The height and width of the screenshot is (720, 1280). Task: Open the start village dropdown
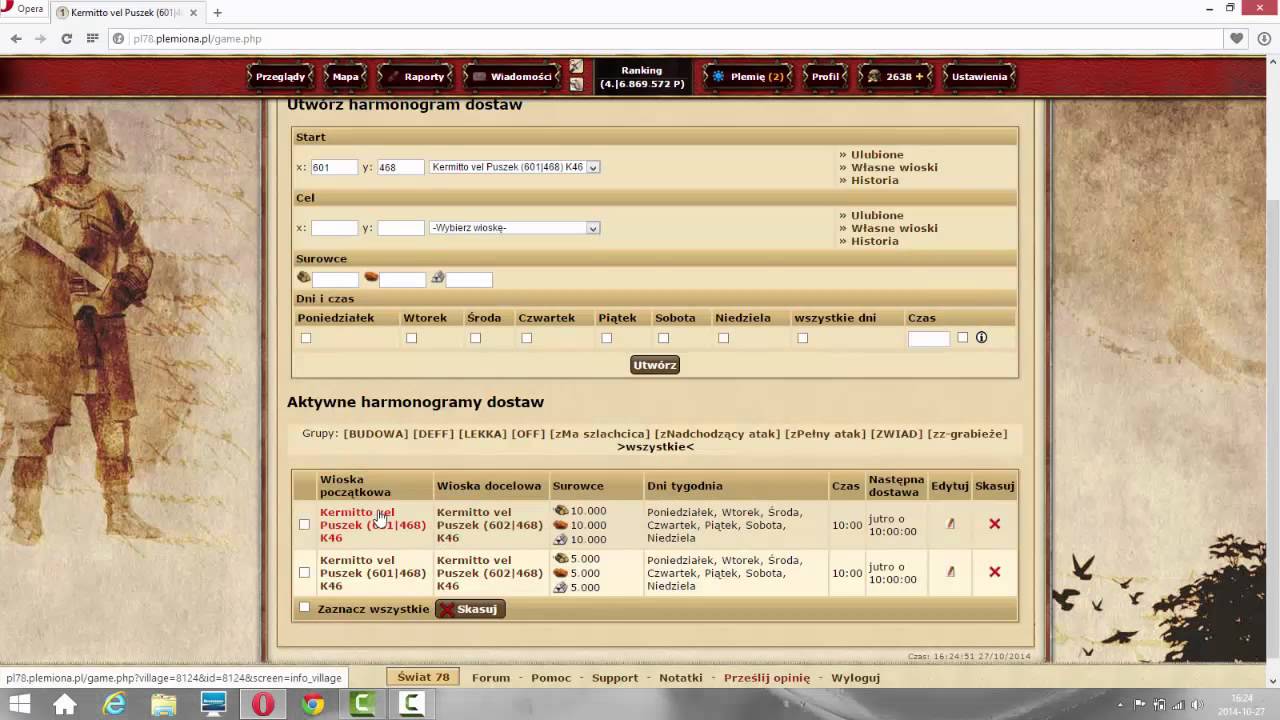[x=515, y=167]
